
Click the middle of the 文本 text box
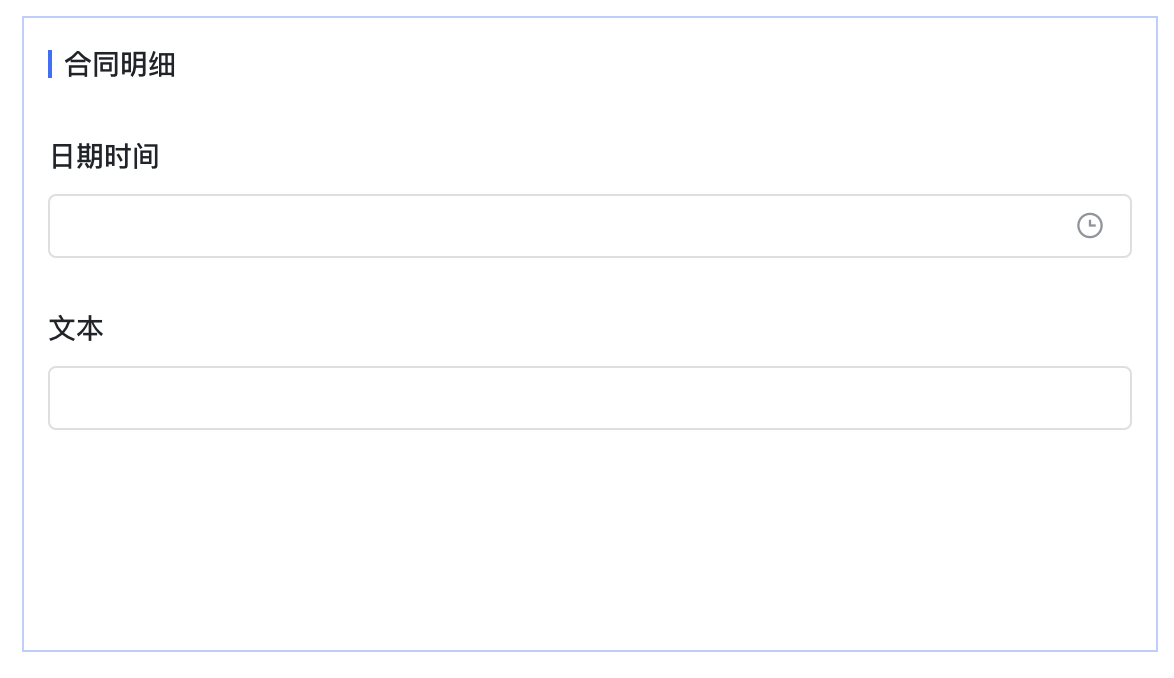pos(589,398)
